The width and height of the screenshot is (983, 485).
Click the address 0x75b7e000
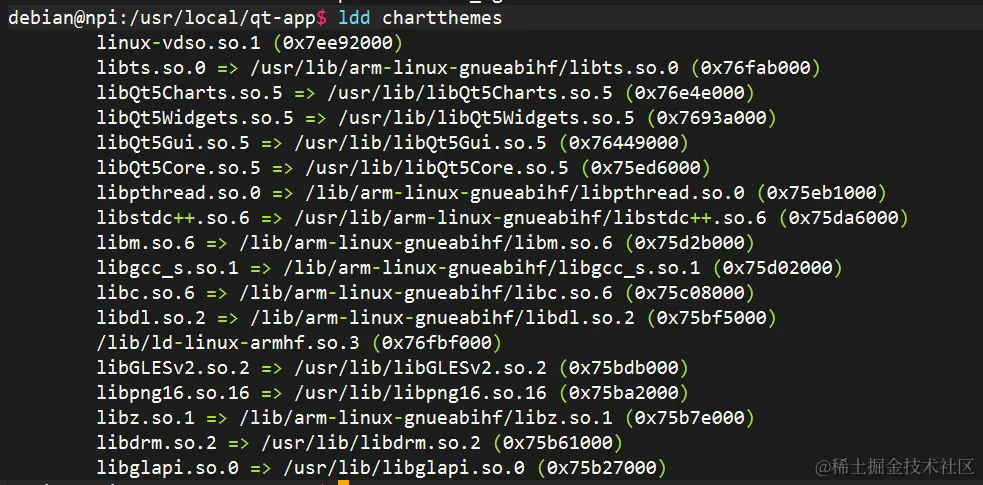click(690, 417)
